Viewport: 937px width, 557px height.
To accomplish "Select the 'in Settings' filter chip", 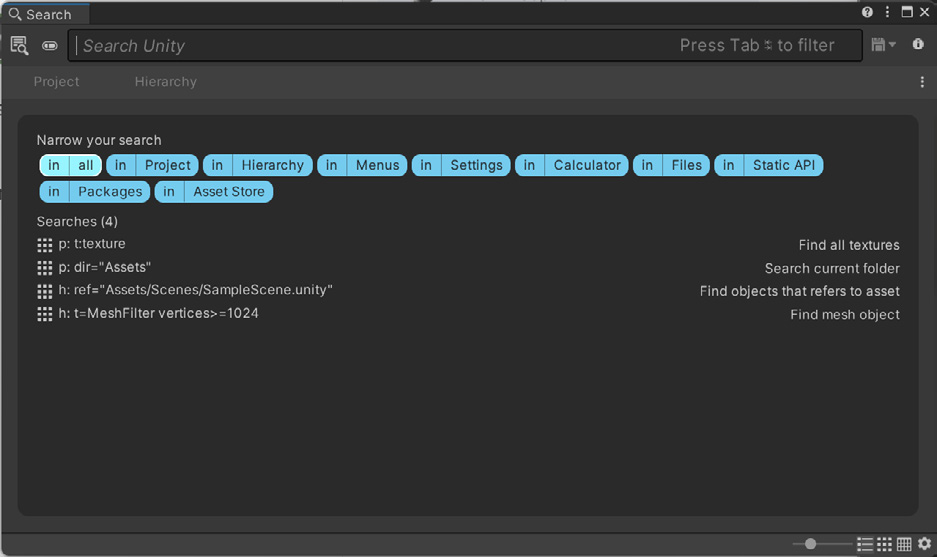I will point(461,165).
